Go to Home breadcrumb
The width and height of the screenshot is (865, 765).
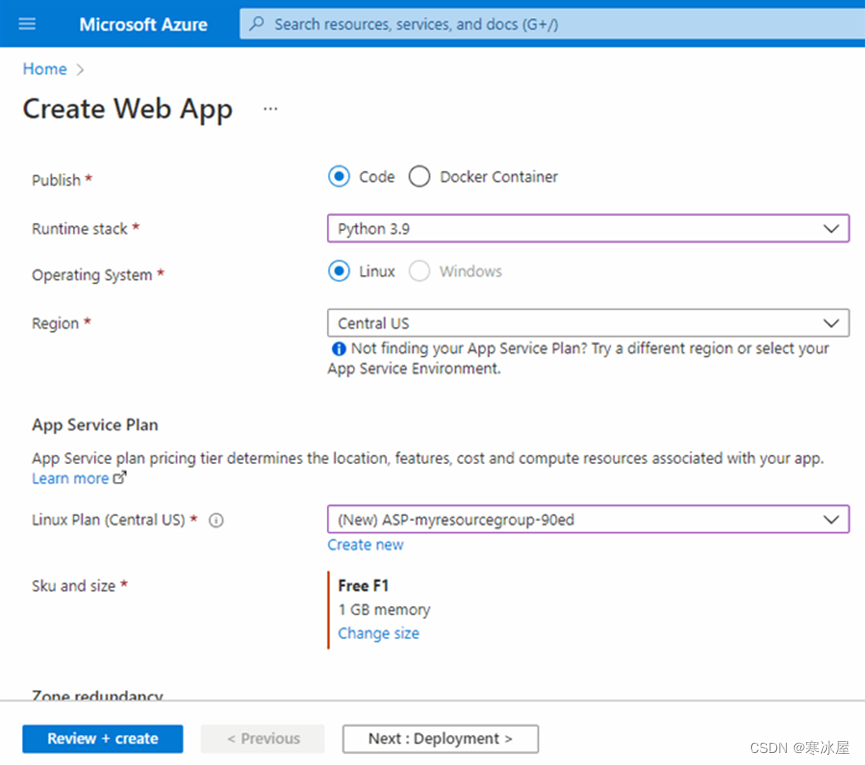[x=45, y=69]
